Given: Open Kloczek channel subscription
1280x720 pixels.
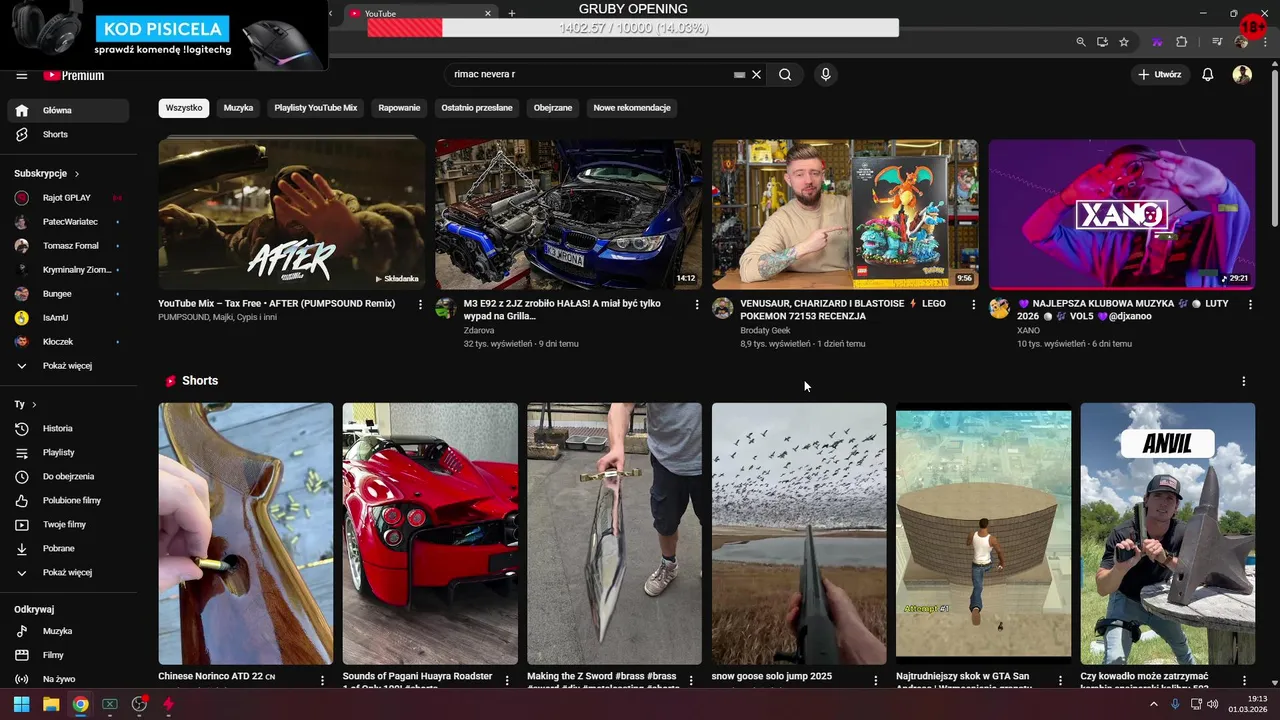Looking at the screenshot, I should click(68, 342).
